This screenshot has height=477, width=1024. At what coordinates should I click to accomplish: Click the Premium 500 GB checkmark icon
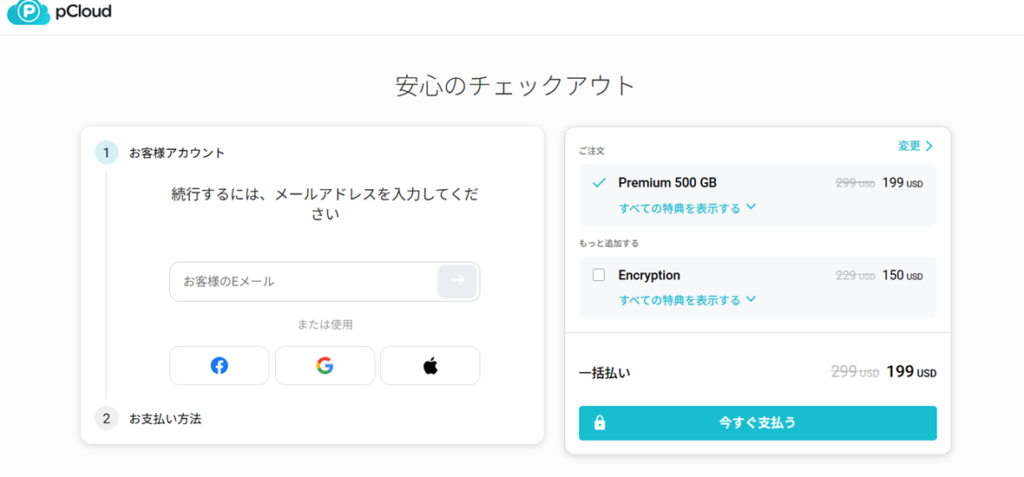[599, 183]
